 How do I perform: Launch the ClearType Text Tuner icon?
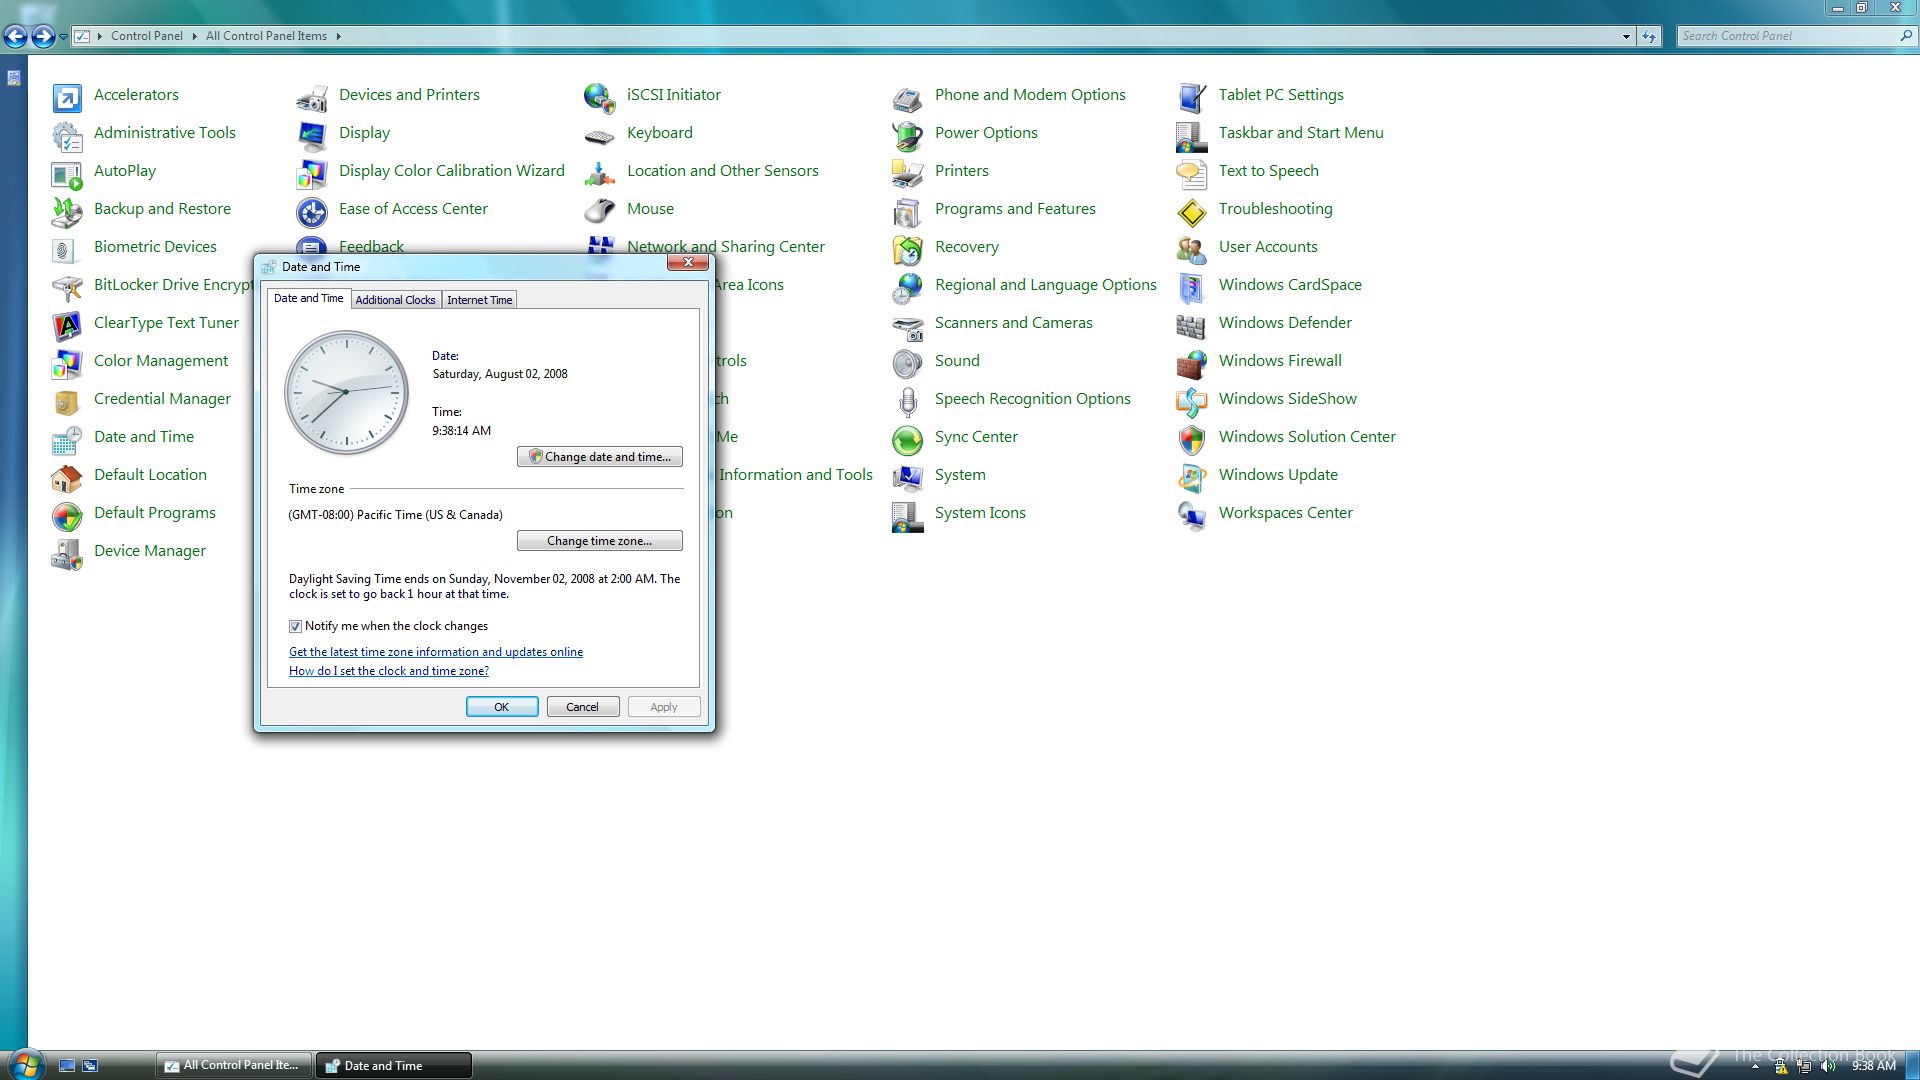pos(67,324)
